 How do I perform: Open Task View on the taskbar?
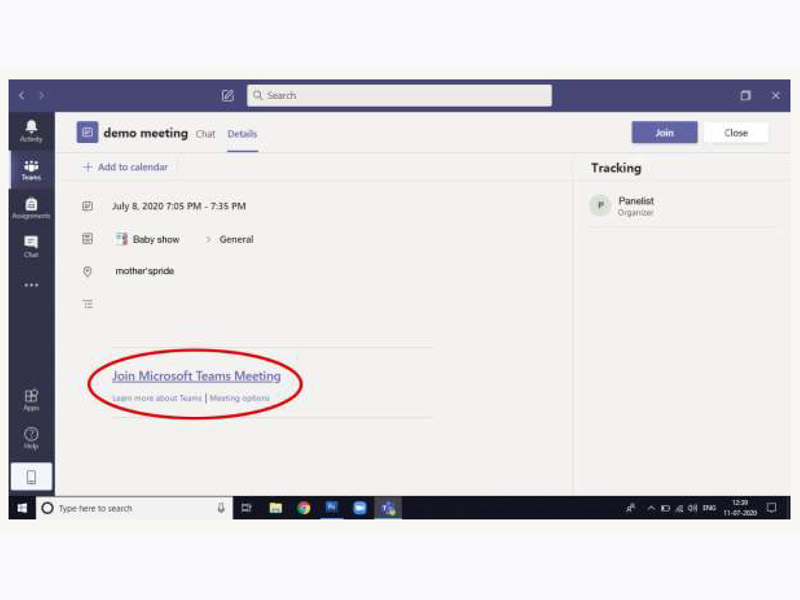(x=246, y=508)
